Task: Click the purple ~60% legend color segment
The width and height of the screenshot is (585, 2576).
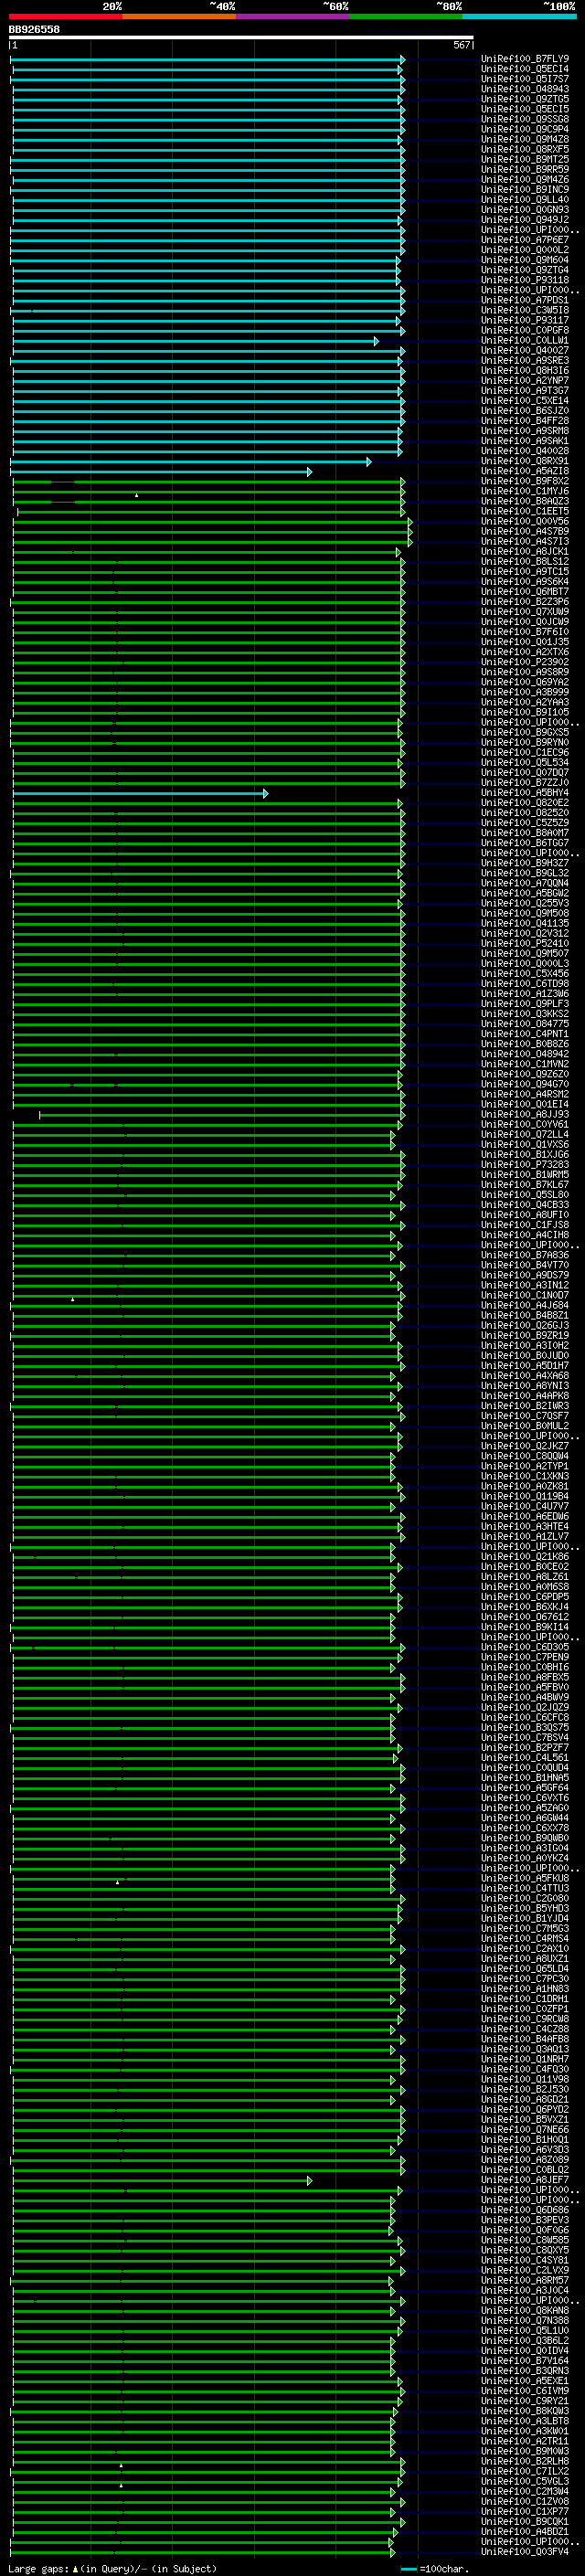Action: [x=292, y=16]
